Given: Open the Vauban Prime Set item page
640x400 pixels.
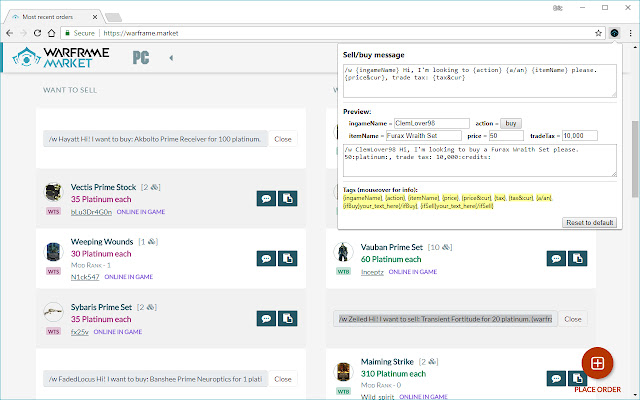Looking at the screenshot, I should (392, 247).
